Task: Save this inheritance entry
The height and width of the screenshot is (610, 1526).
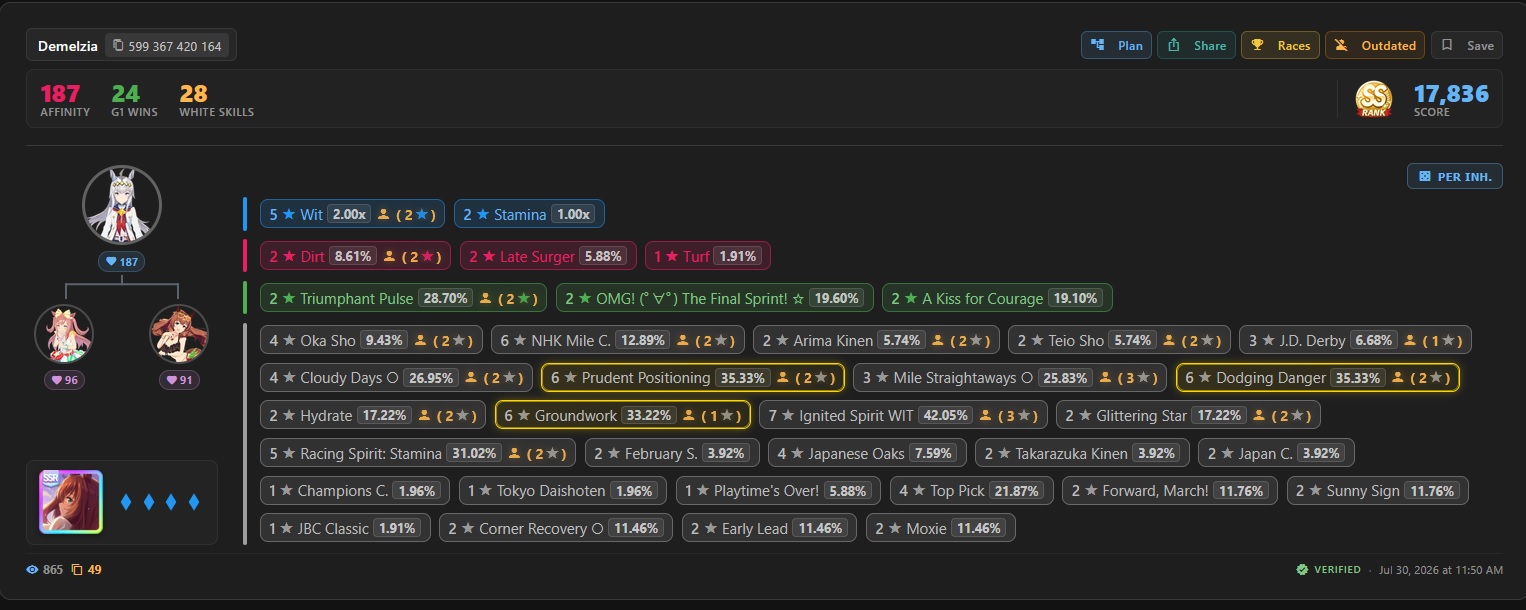Action: click(x=1467, y=45)
